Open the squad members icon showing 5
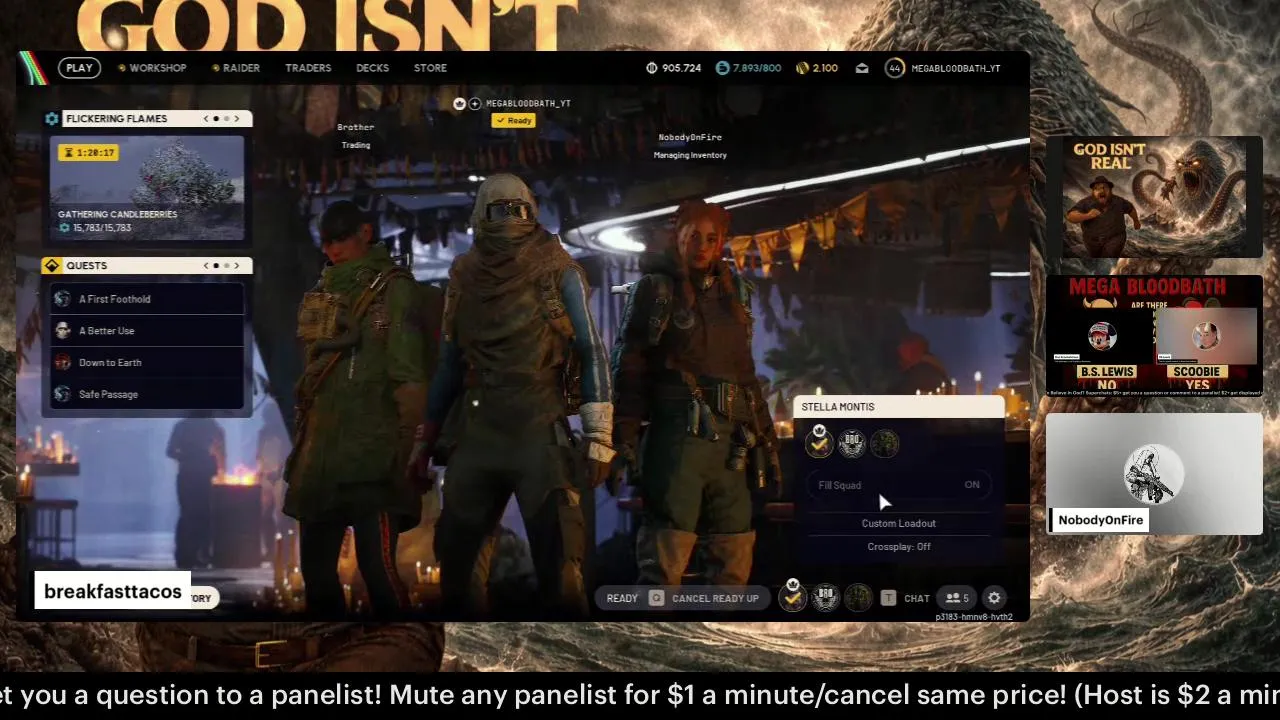The height and width of the screenshot is (720, 1280). [958, 598]
